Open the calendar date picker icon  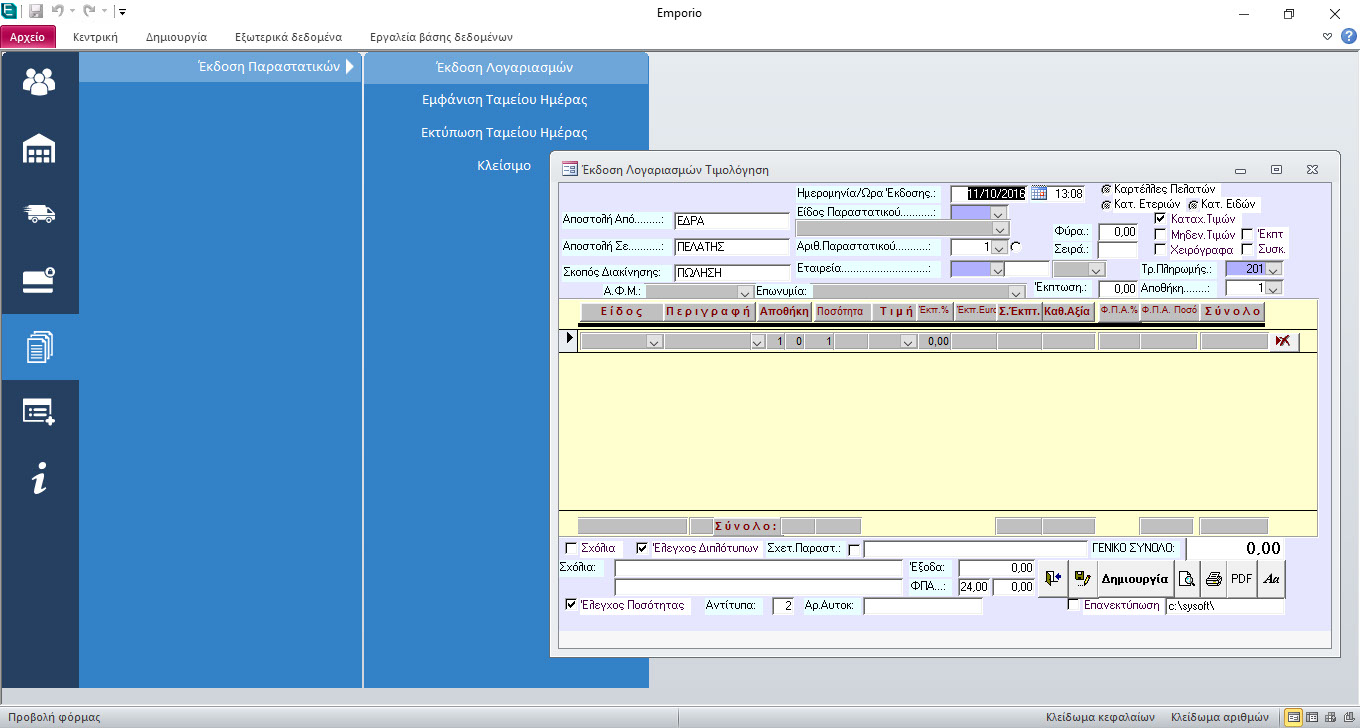click(x=1038, y=193)
